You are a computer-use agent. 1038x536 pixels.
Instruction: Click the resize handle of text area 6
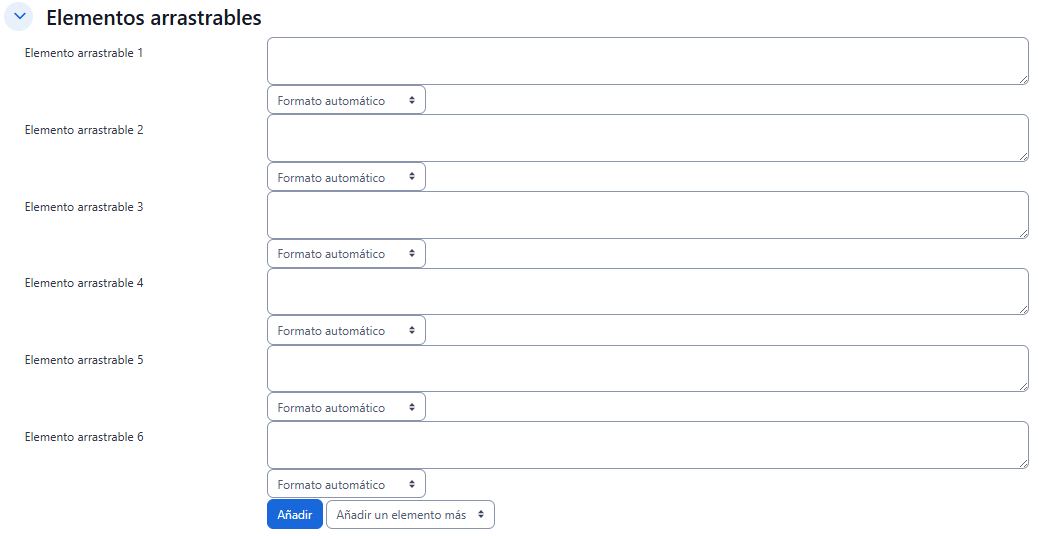1023,463
